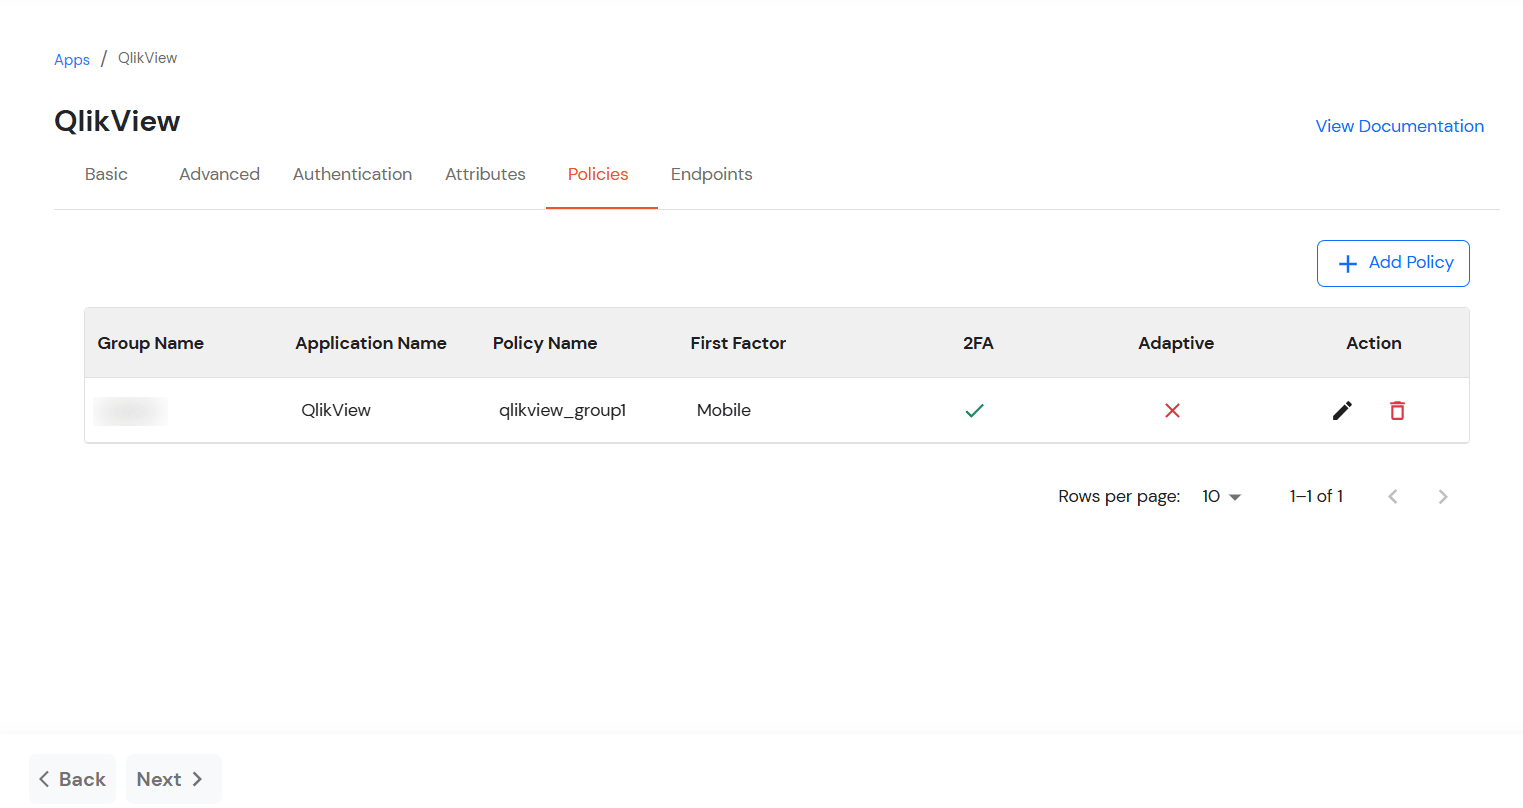
Task: Switch to the Advanced tab
Action: pyautogui.click(x=219, y=174)
